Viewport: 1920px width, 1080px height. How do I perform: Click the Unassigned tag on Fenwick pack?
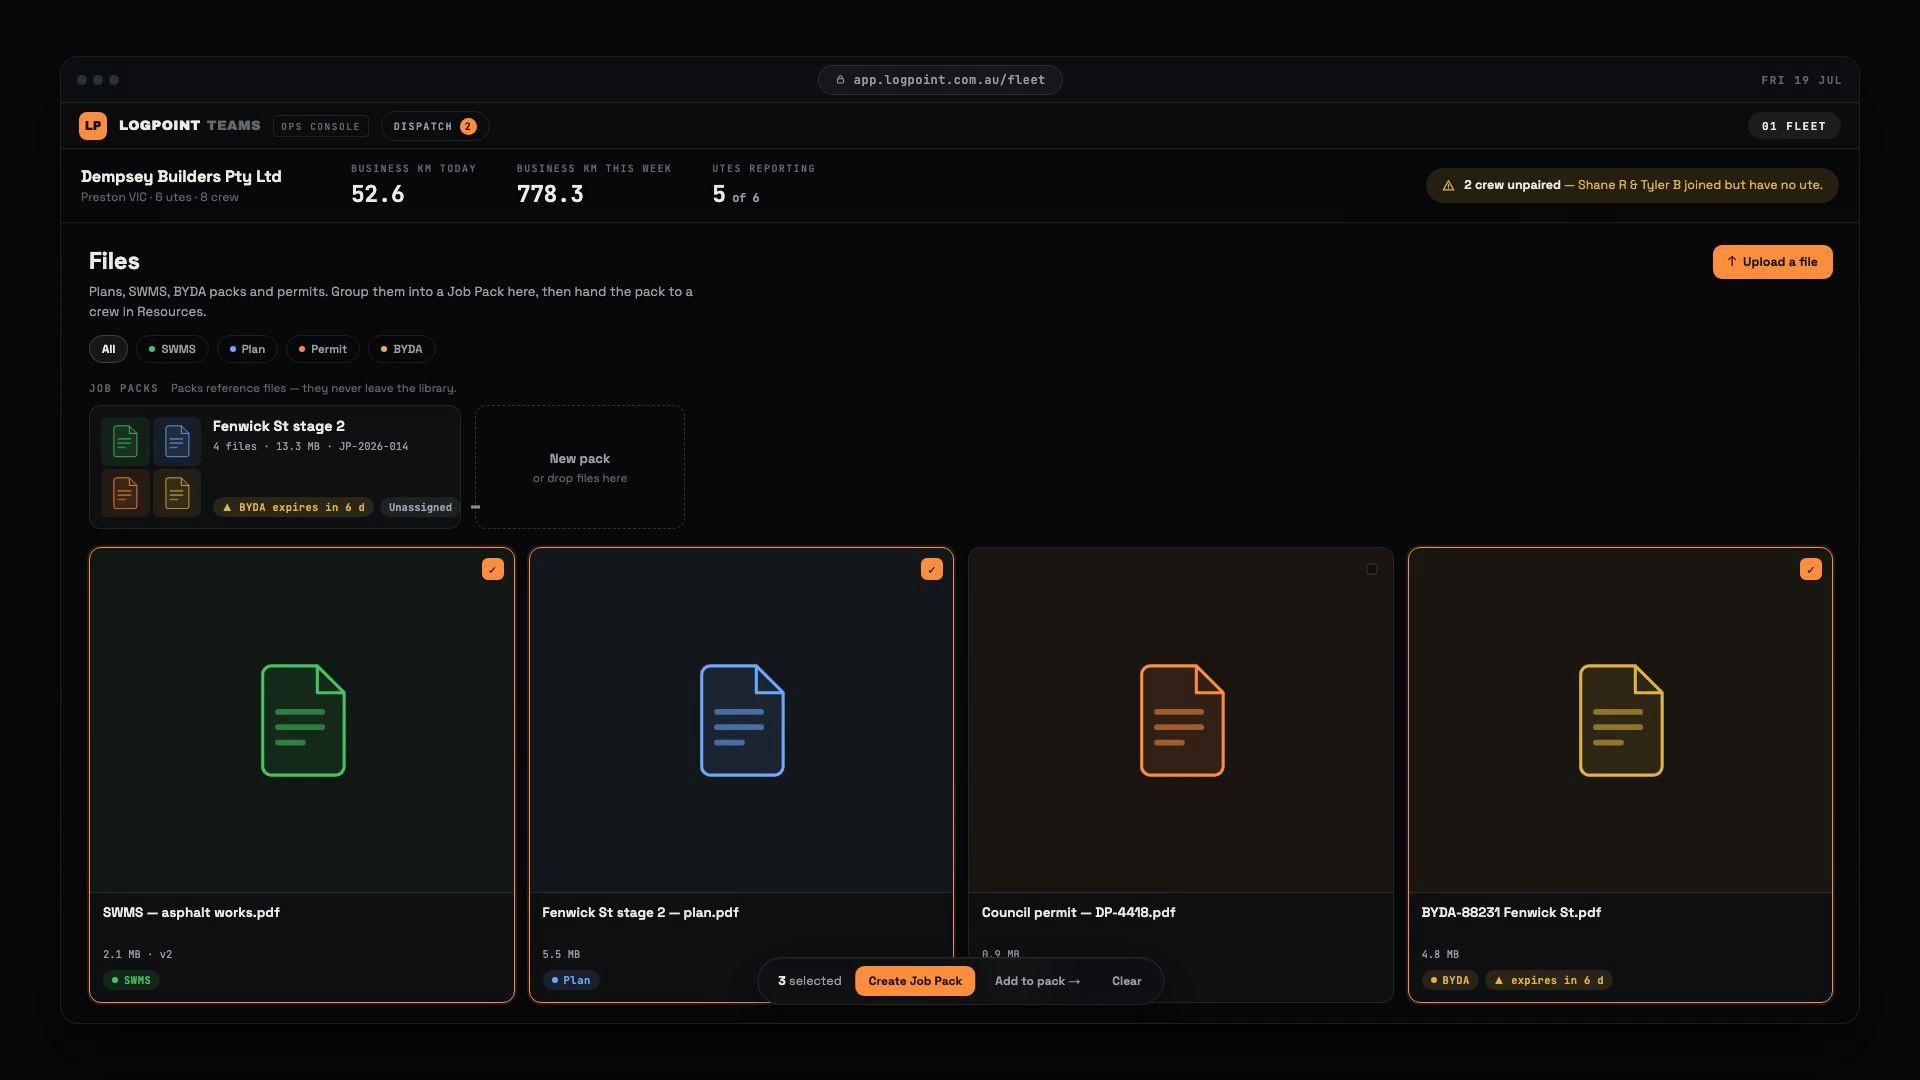pyautogui.click(x=420, y=507)
